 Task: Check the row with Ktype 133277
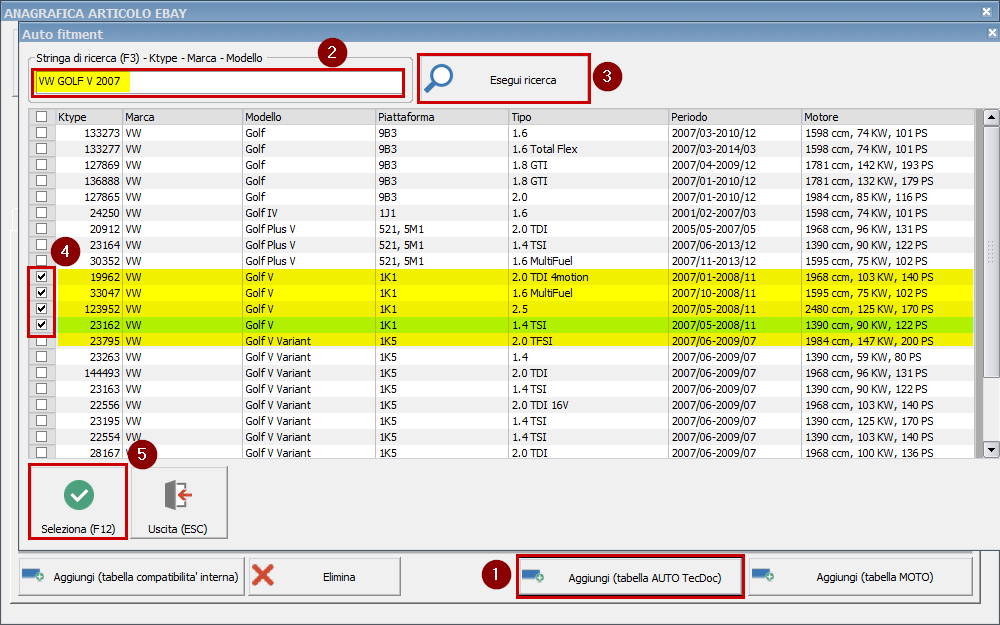coord(41,149)
